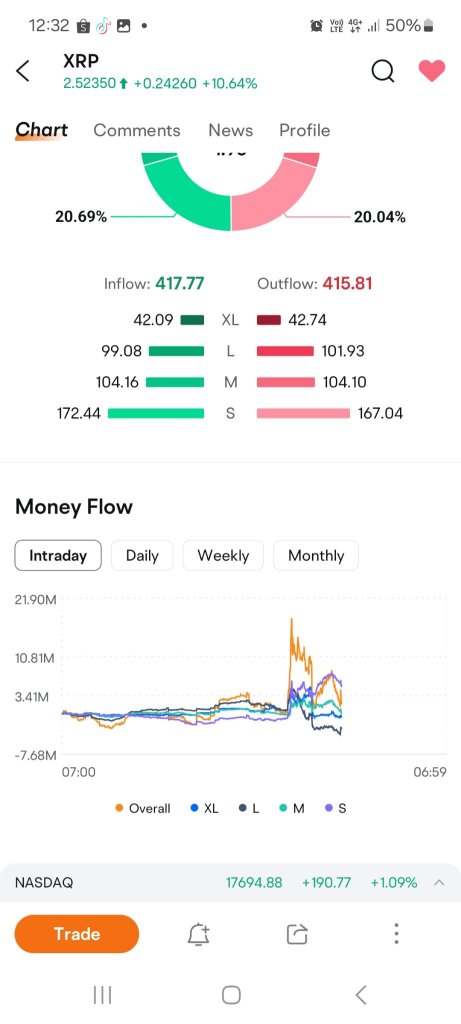Tap the 20.69% inflow percentage label
Viewport: 461px width, 1024px height.
81,217
